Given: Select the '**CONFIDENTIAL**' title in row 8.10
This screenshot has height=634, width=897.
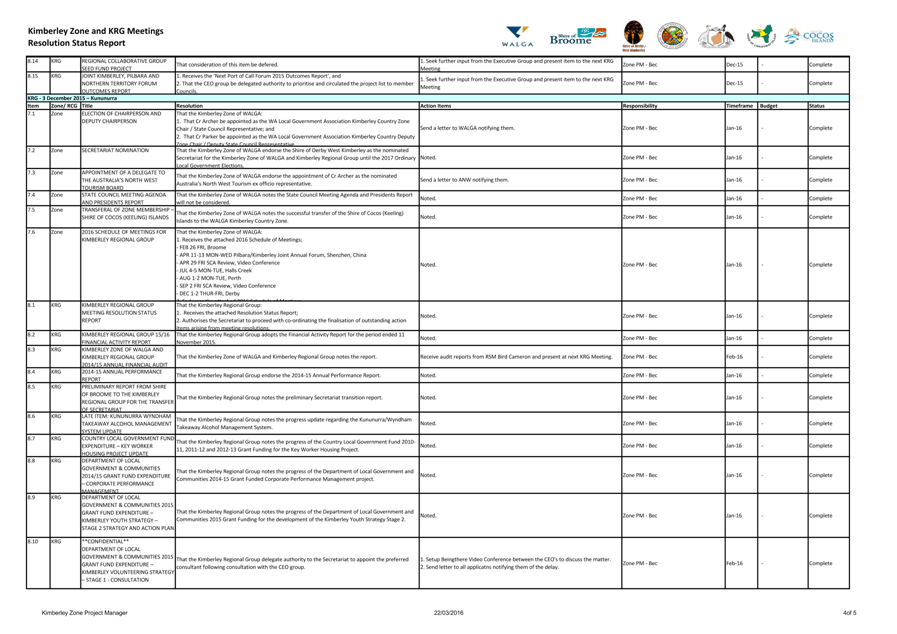Looking at the screenshot, I should click(105, 541).
